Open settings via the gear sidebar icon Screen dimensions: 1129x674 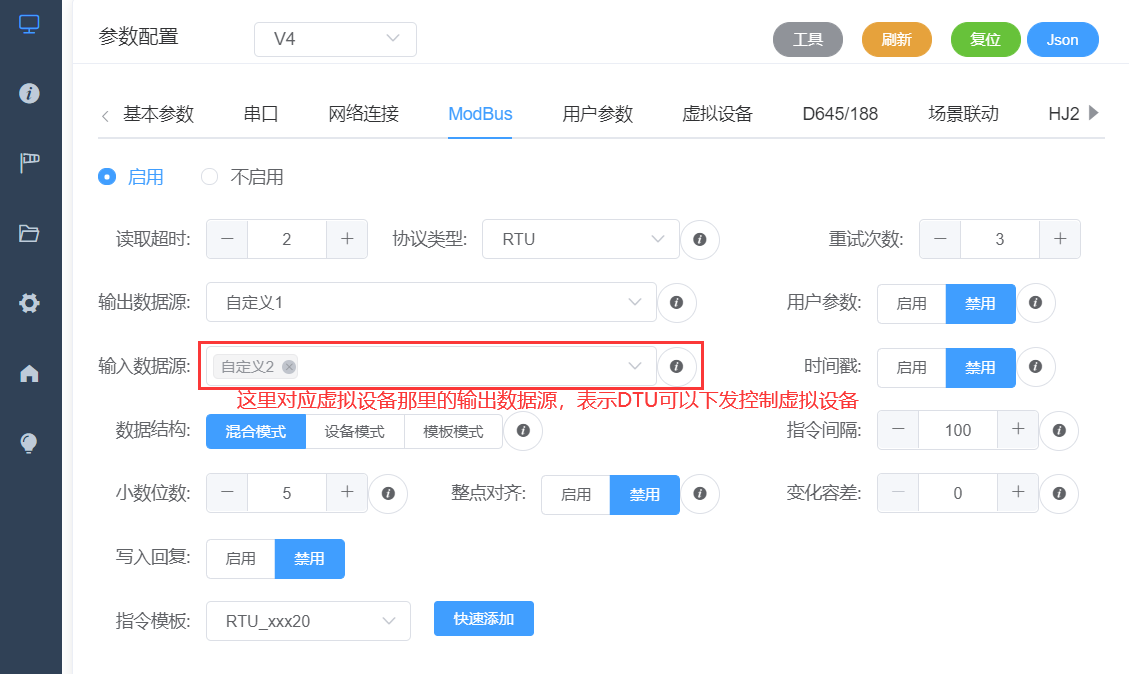pyautogui.click(x=30, y=302)
